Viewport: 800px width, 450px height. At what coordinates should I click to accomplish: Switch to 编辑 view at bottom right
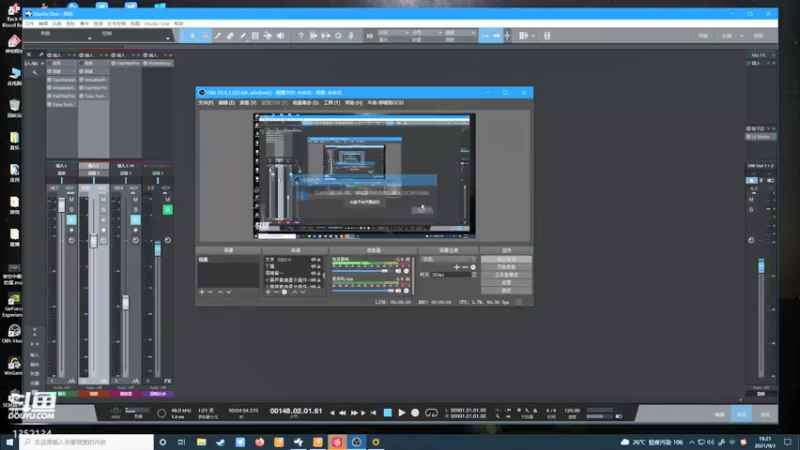click(719, 414)
